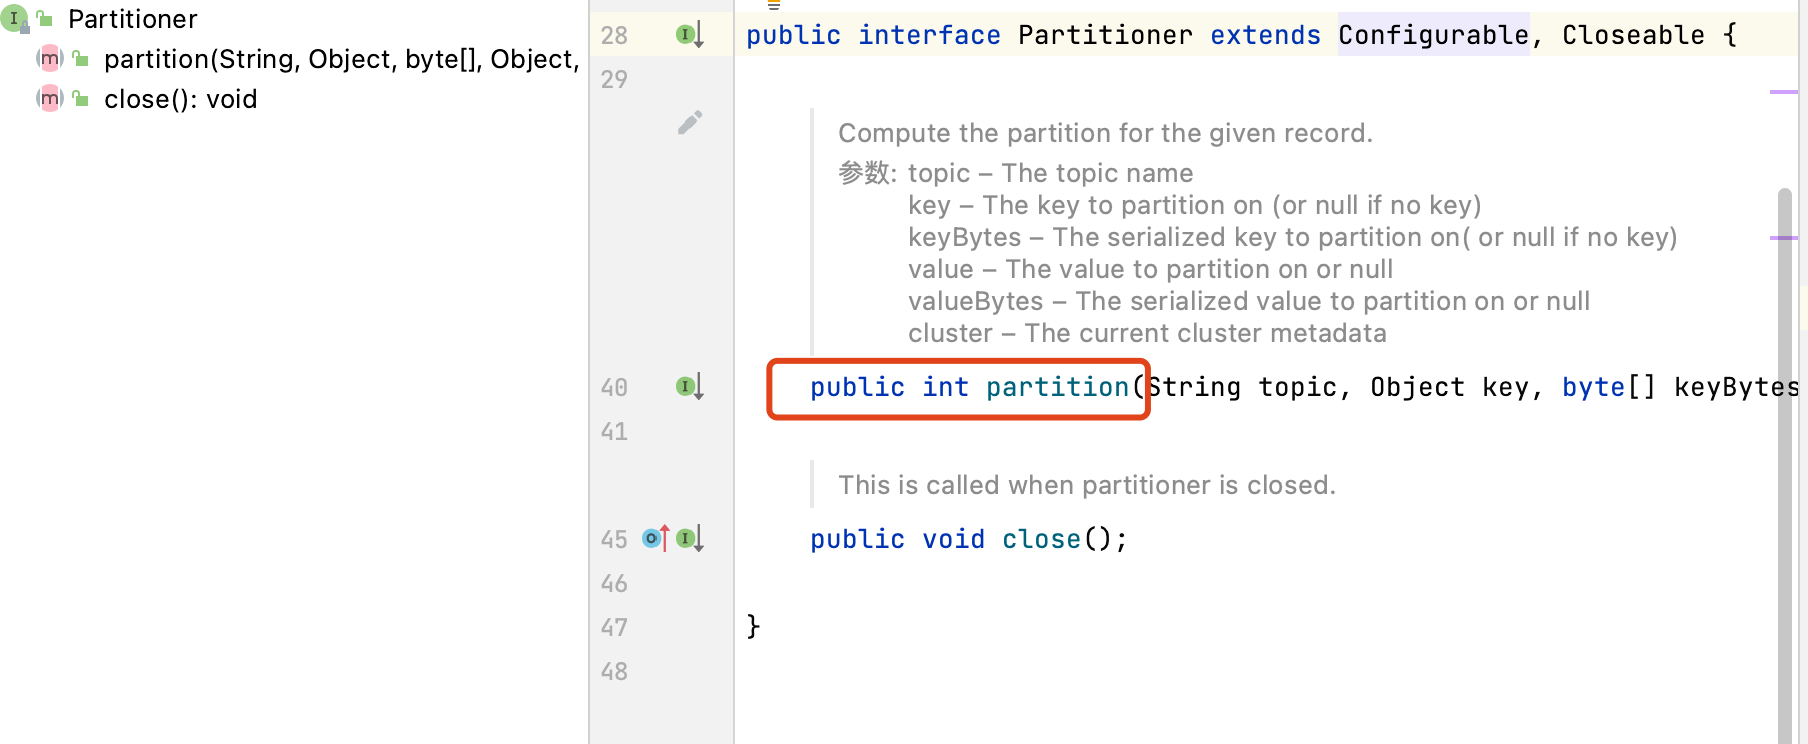This screenshot has width=1808, height=744.
Task: Place the cursor on close in line 45
Action: pos(1040,539)
